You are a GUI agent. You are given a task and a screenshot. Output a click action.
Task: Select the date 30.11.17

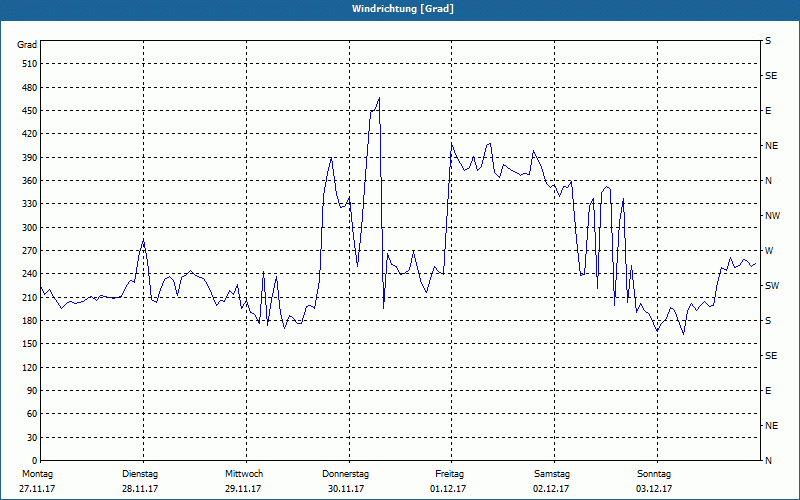coord(346,489)
